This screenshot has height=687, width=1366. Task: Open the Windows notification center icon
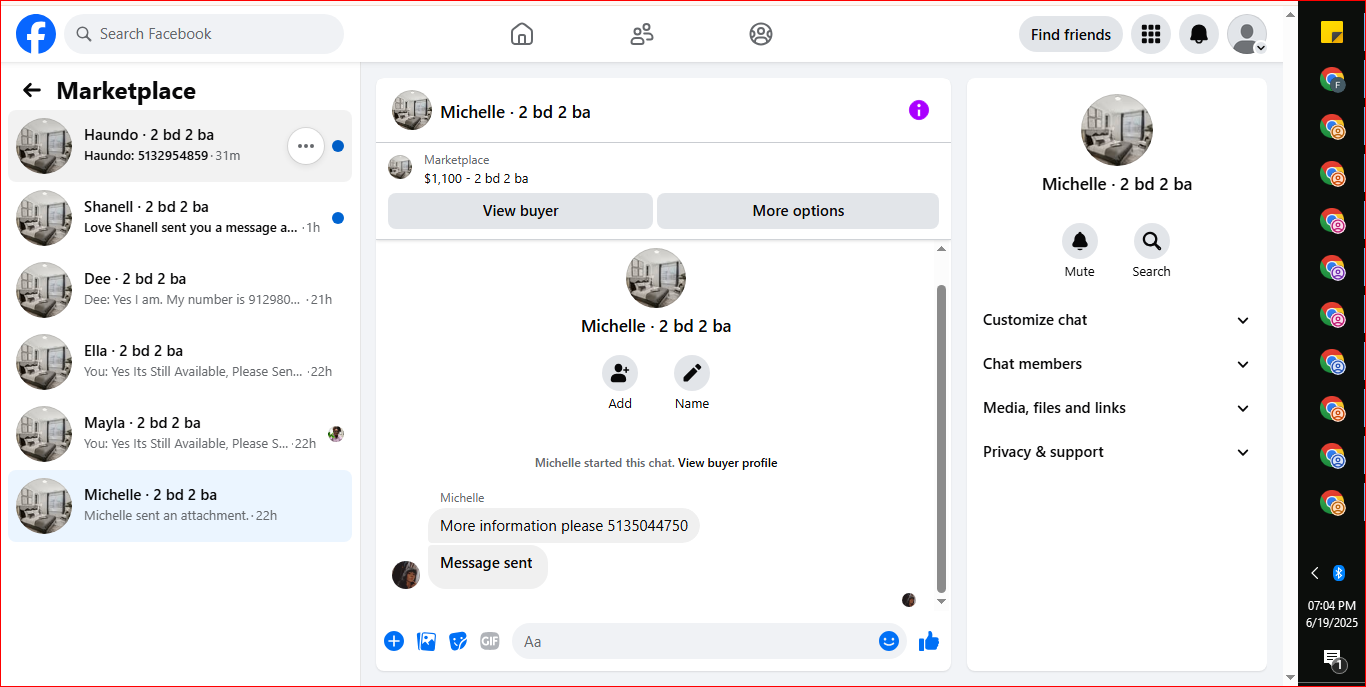click(x=1332, y=658)
